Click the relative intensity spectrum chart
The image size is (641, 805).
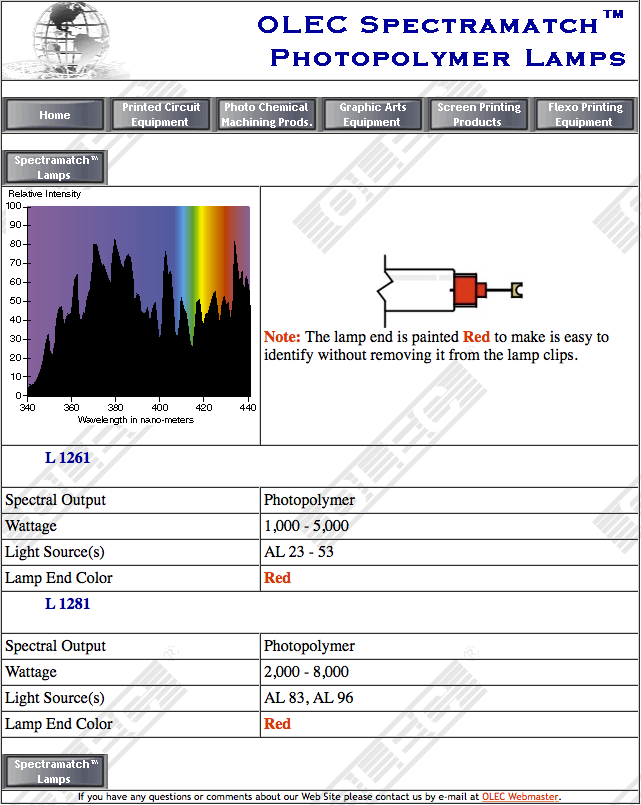tap(131, 307)
